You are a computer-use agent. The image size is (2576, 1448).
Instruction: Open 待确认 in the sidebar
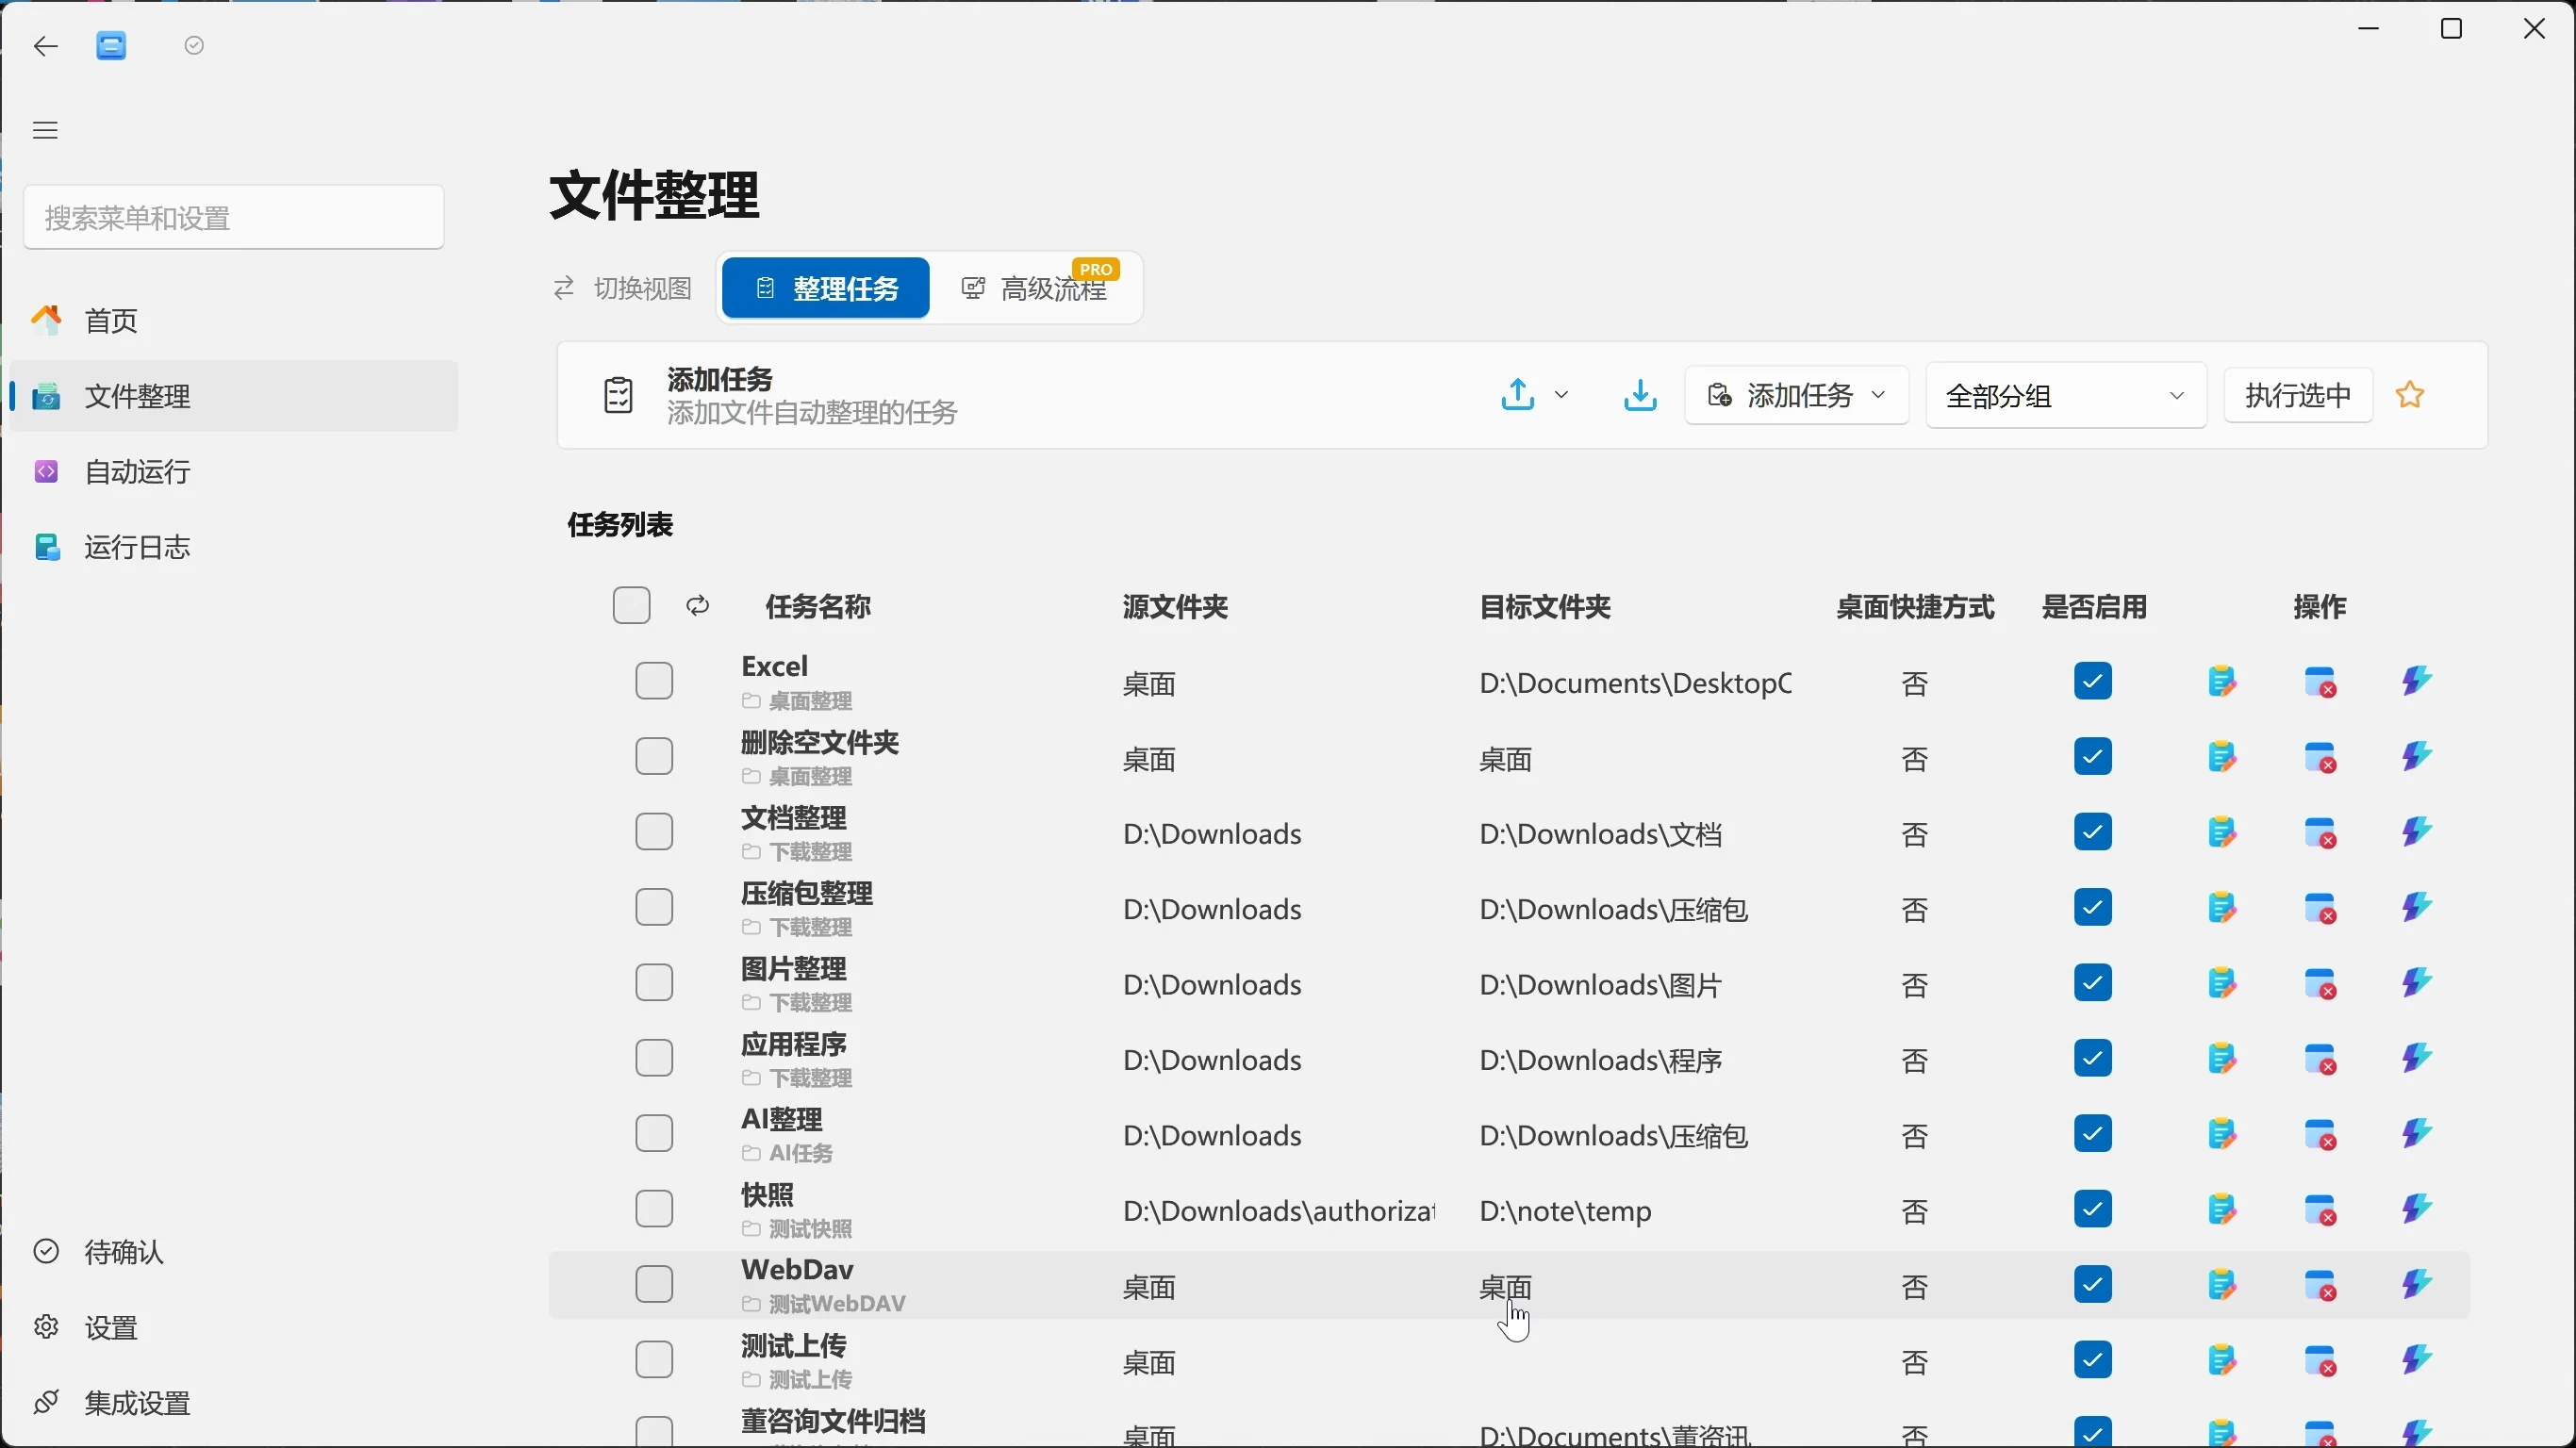(234, 1252)
